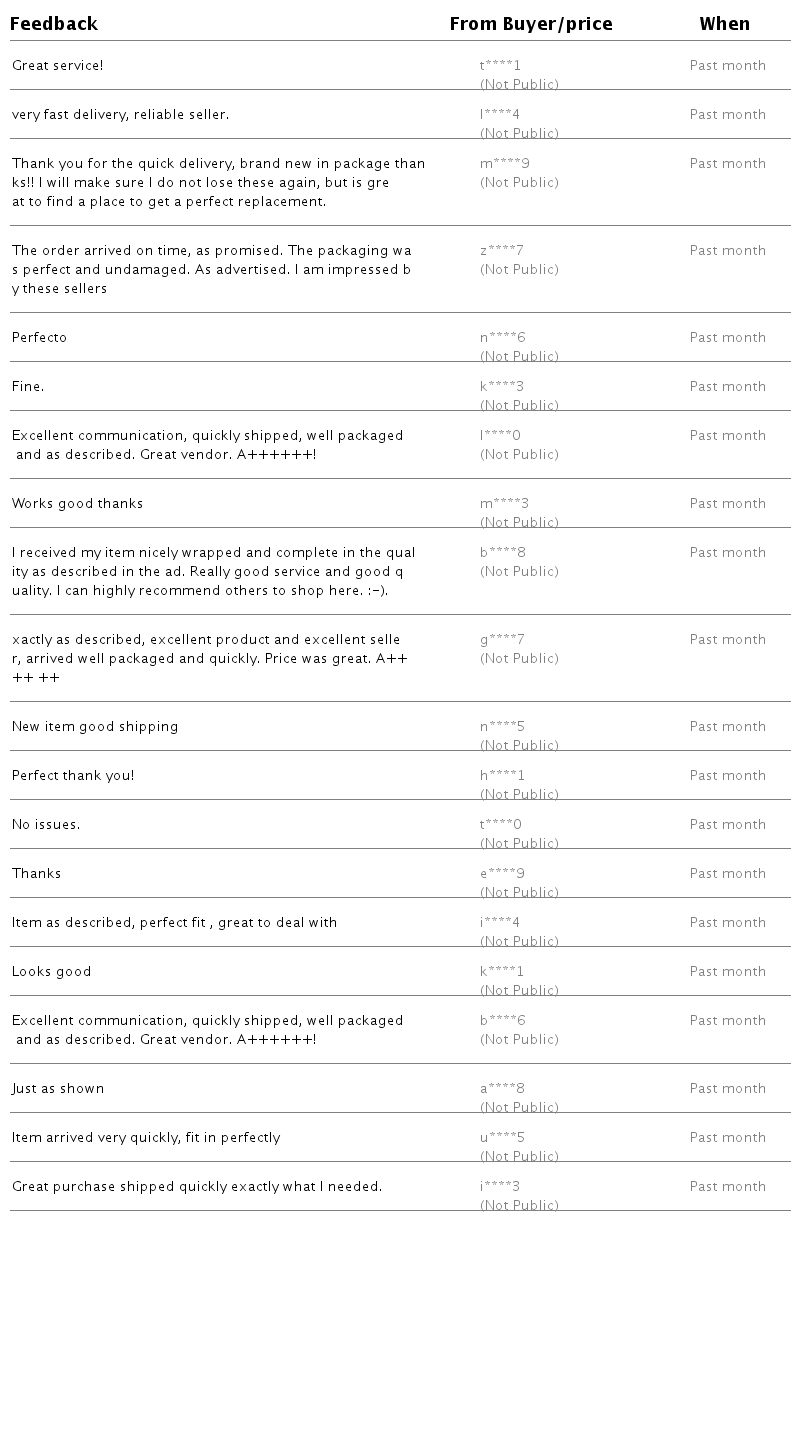800x1452 pixels.
Task: Select buyer m****9 username
Action: pos(504,164)
